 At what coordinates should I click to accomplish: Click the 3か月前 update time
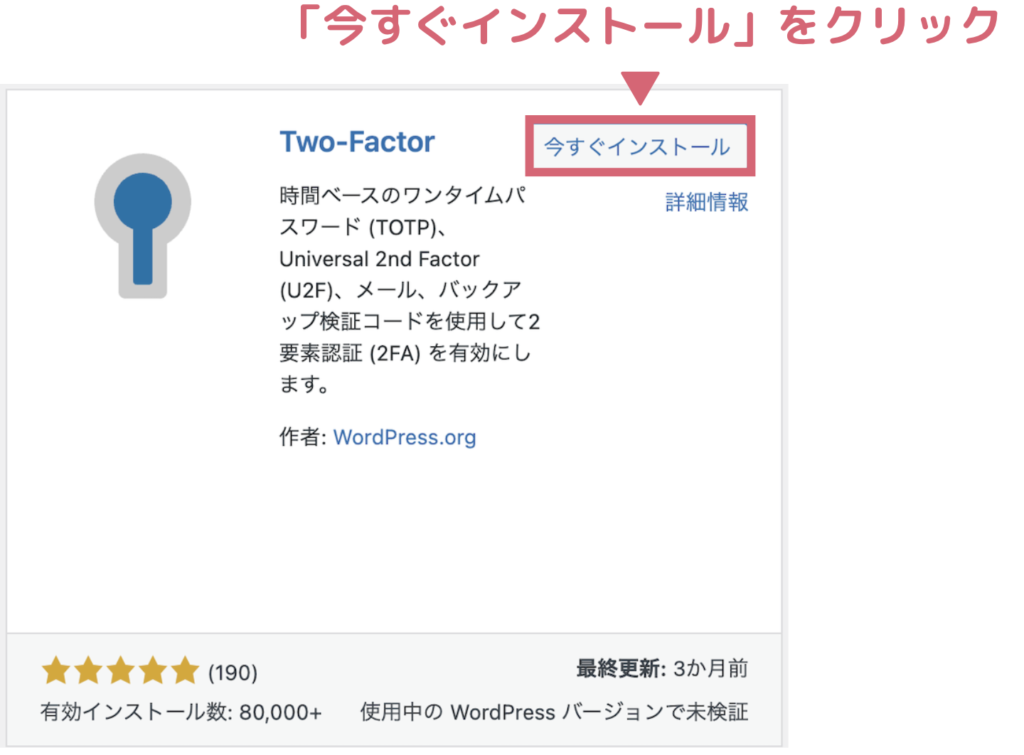point(711,669)
